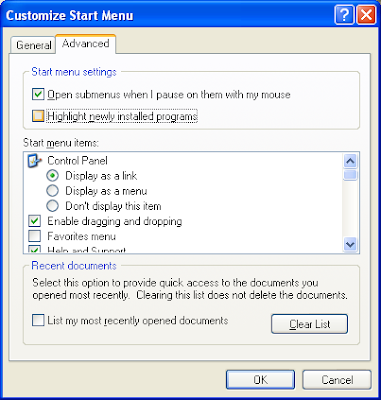Close the Customize Start Menu dialog
Screen dimensions: 381x400
coord(366,15)
